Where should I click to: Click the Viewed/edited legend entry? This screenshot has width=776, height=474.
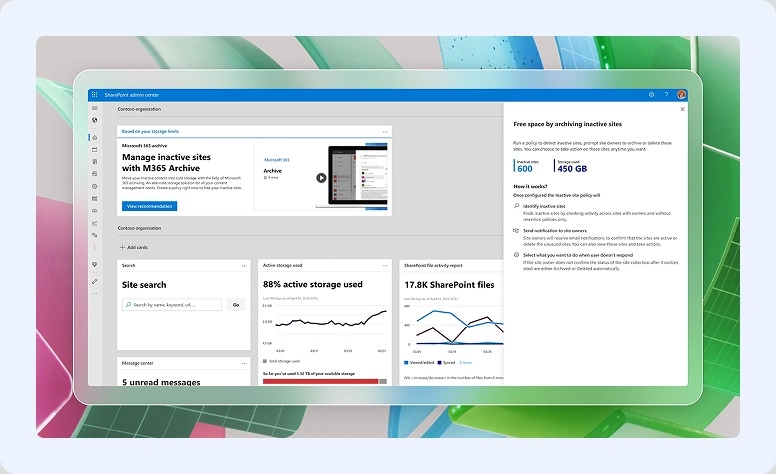click(419, 363)
